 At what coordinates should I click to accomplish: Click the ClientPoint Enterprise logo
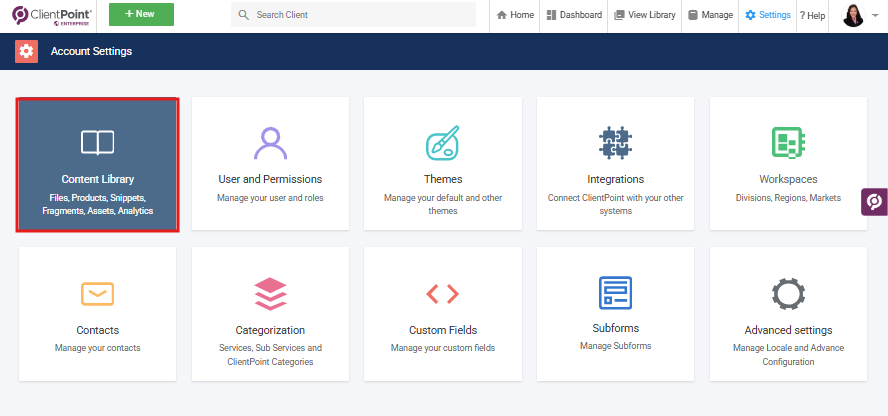[52, 15]
